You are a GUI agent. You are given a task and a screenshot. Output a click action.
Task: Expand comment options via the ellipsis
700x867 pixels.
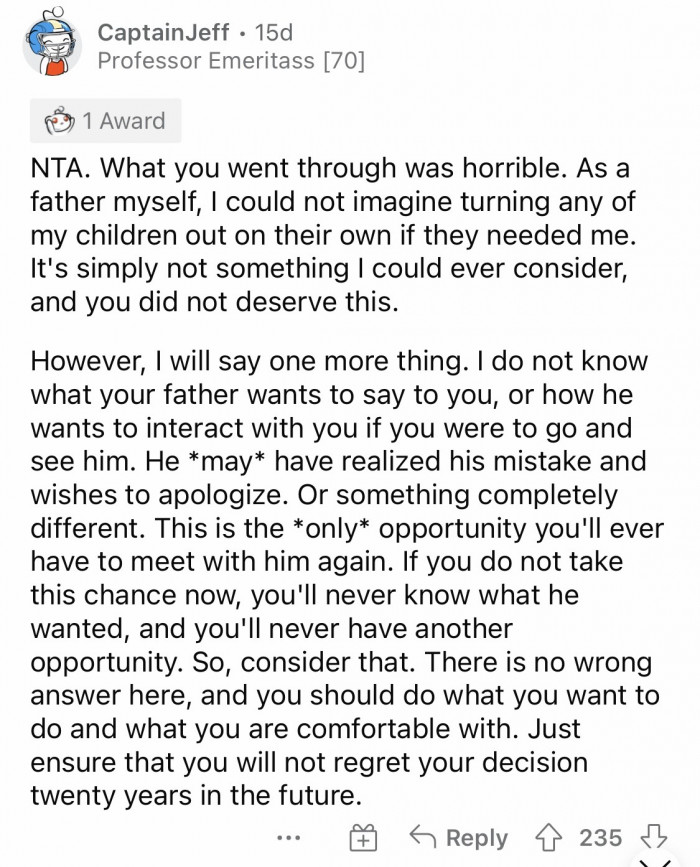(289, 840)
